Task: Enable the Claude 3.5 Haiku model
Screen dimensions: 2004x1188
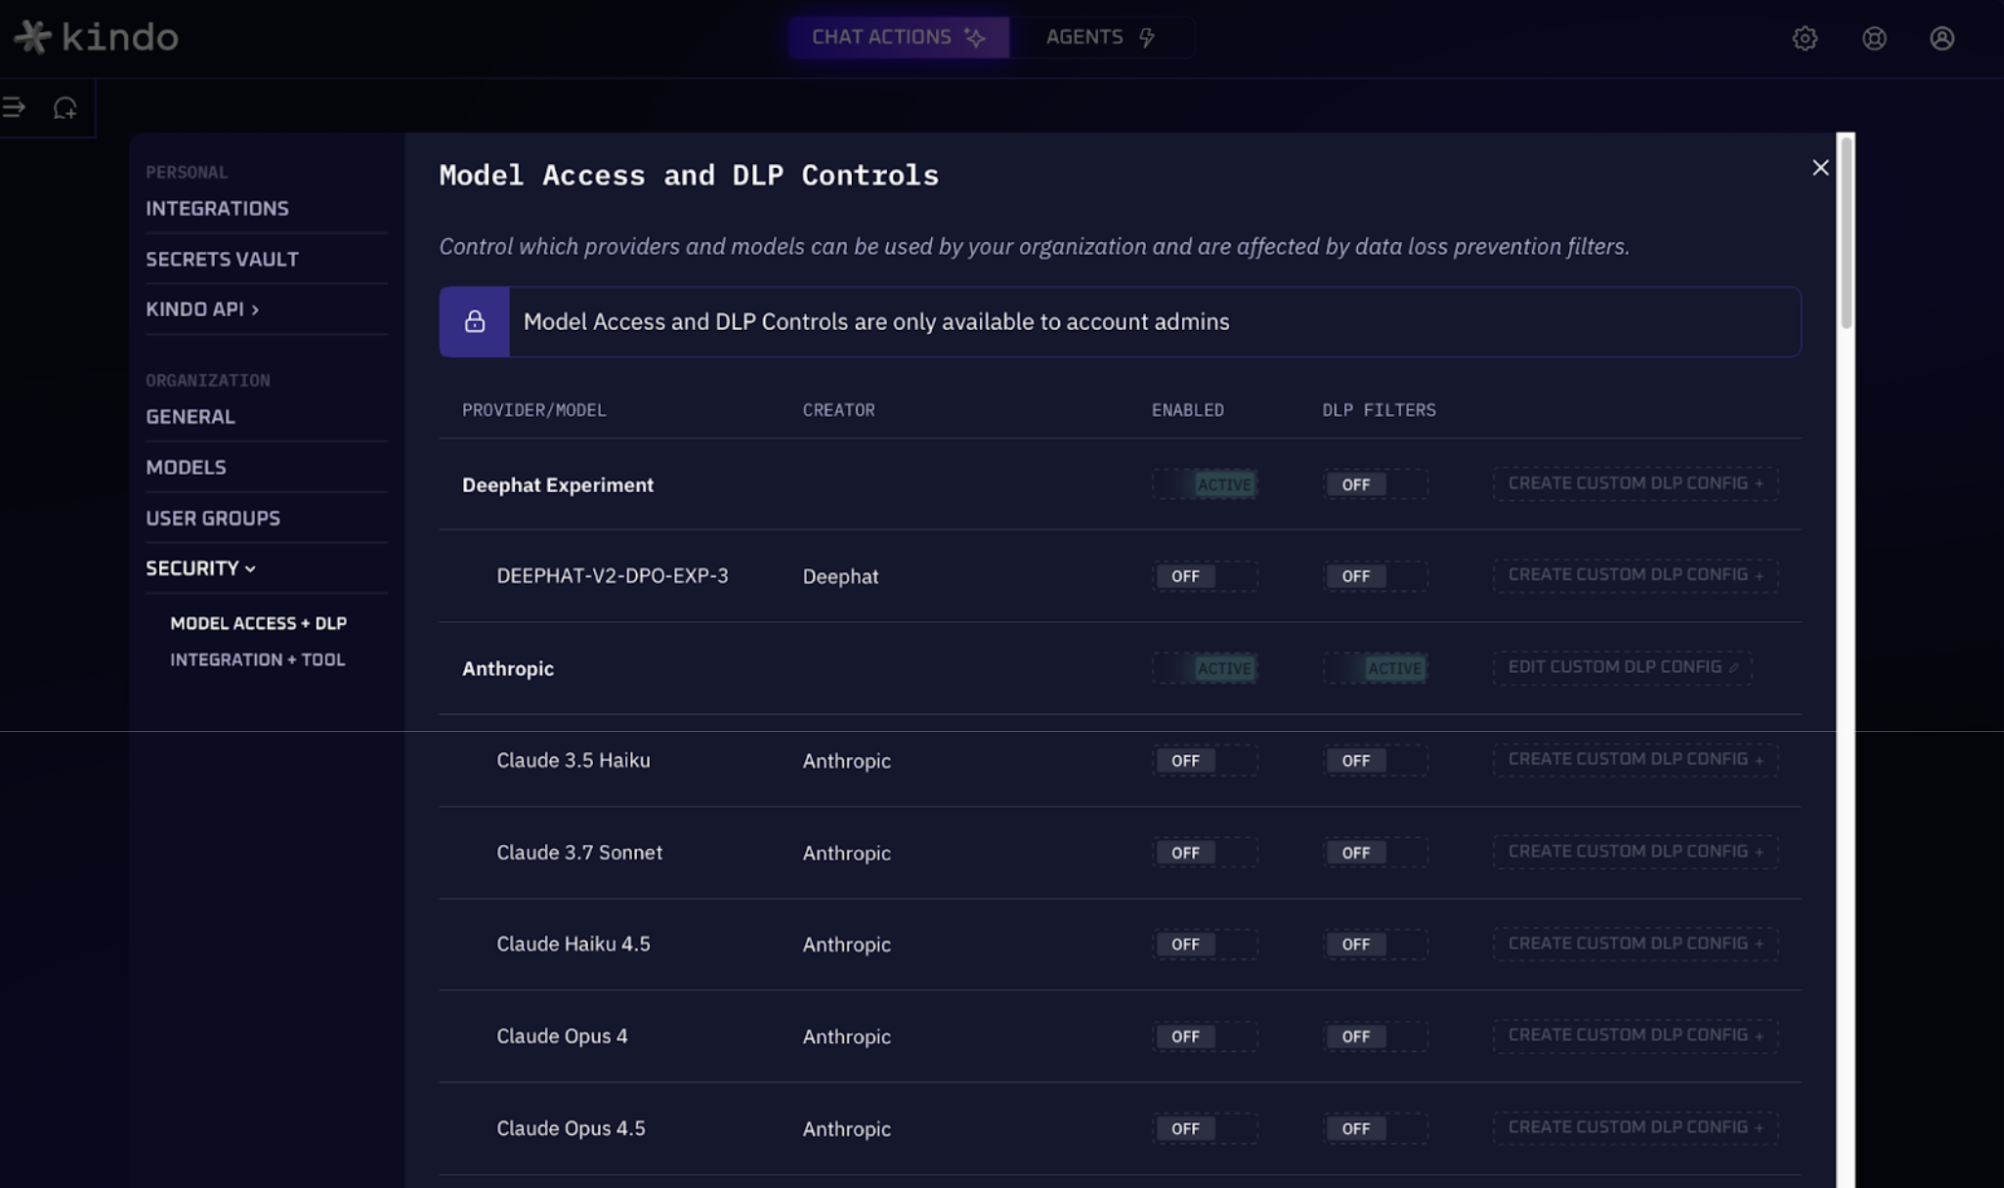Action: pyautogui.click(x=1204, y=760)
